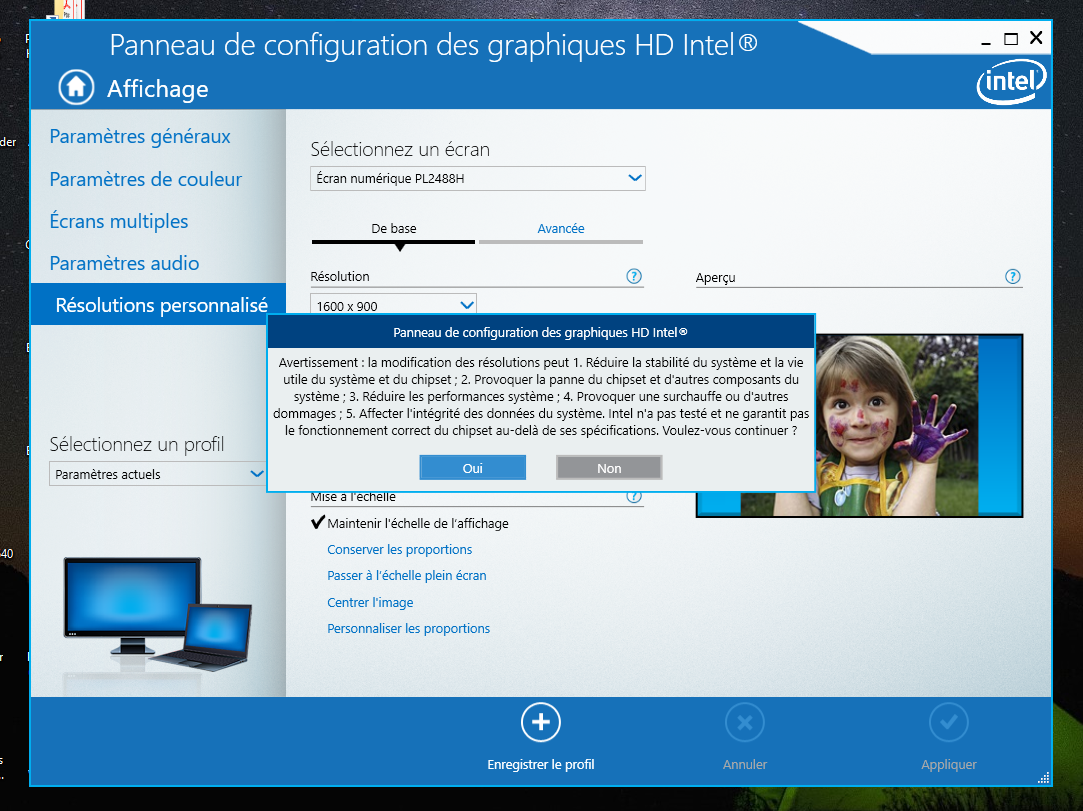Screen dimensions: 1083x811
Task: Switch to the Avancée tab
Action: click(561, 229)
